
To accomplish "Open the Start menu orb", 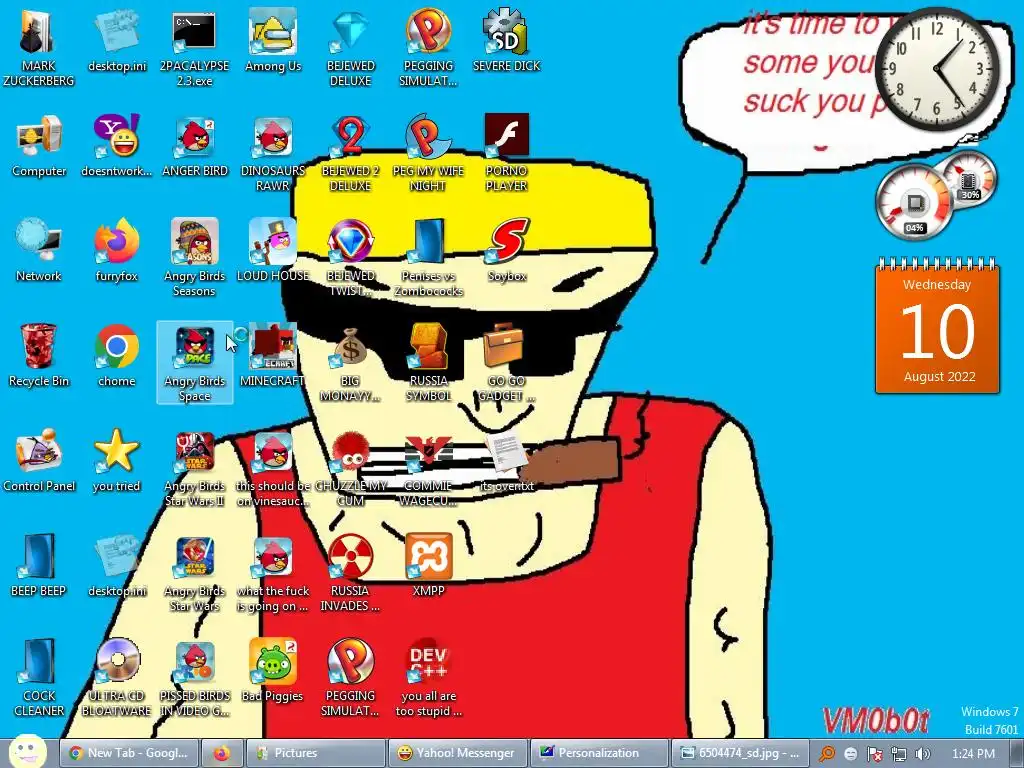I will pyautogui.click(x=26, y=752).
